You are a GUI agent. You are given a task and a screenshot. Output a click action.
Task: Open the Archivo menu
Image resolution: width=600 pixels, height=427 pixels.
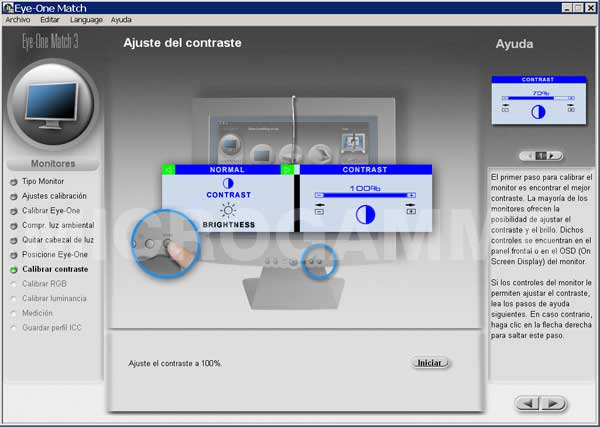pyautogui.click(x=18, y=20)
